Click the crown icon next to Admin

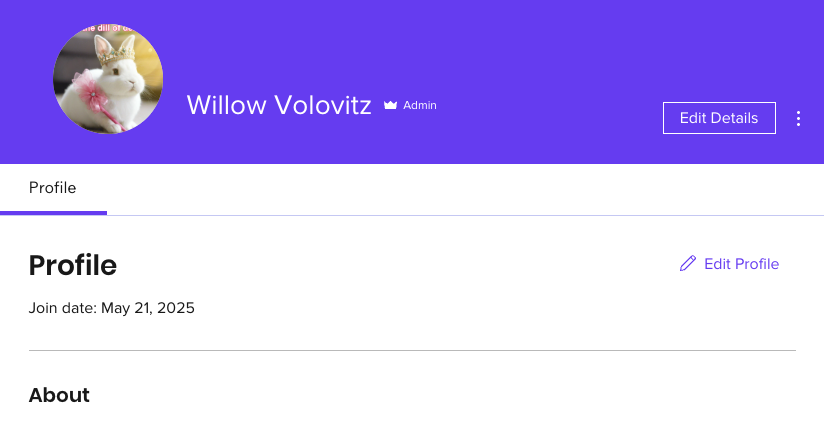391,105
